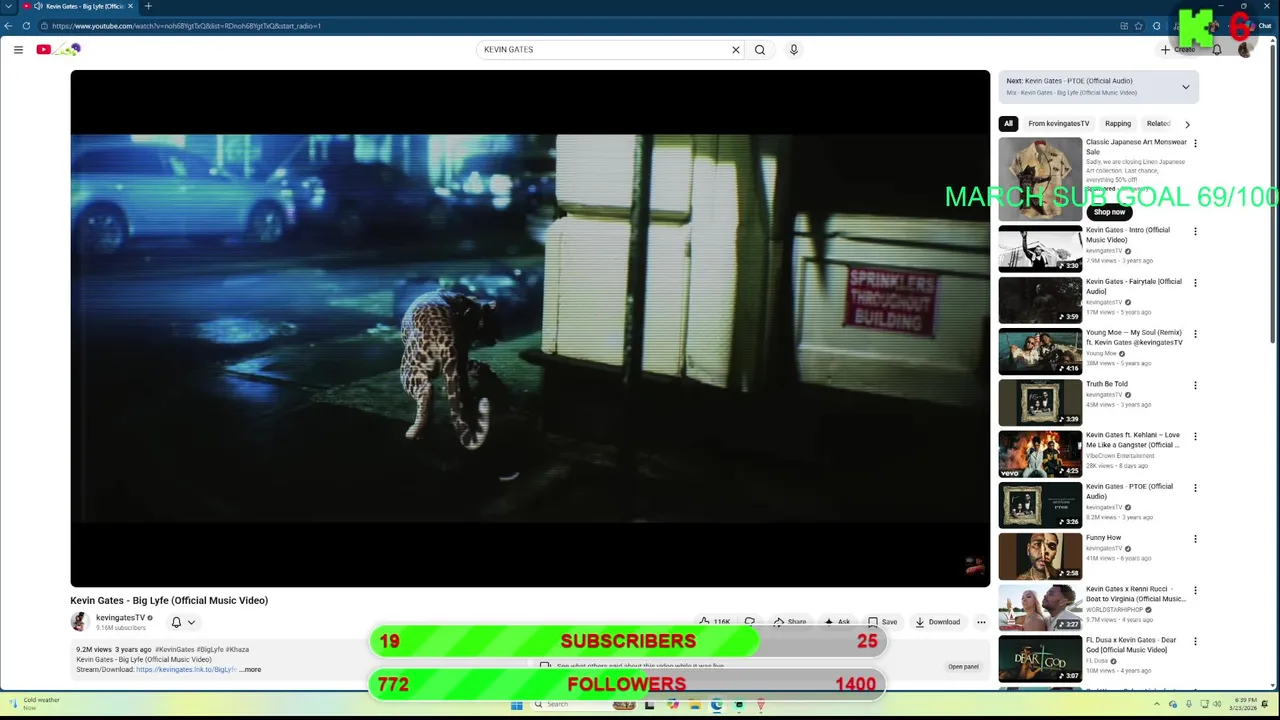Open Young Moe My Soul Remix thumbnail

pos(1040,351)
